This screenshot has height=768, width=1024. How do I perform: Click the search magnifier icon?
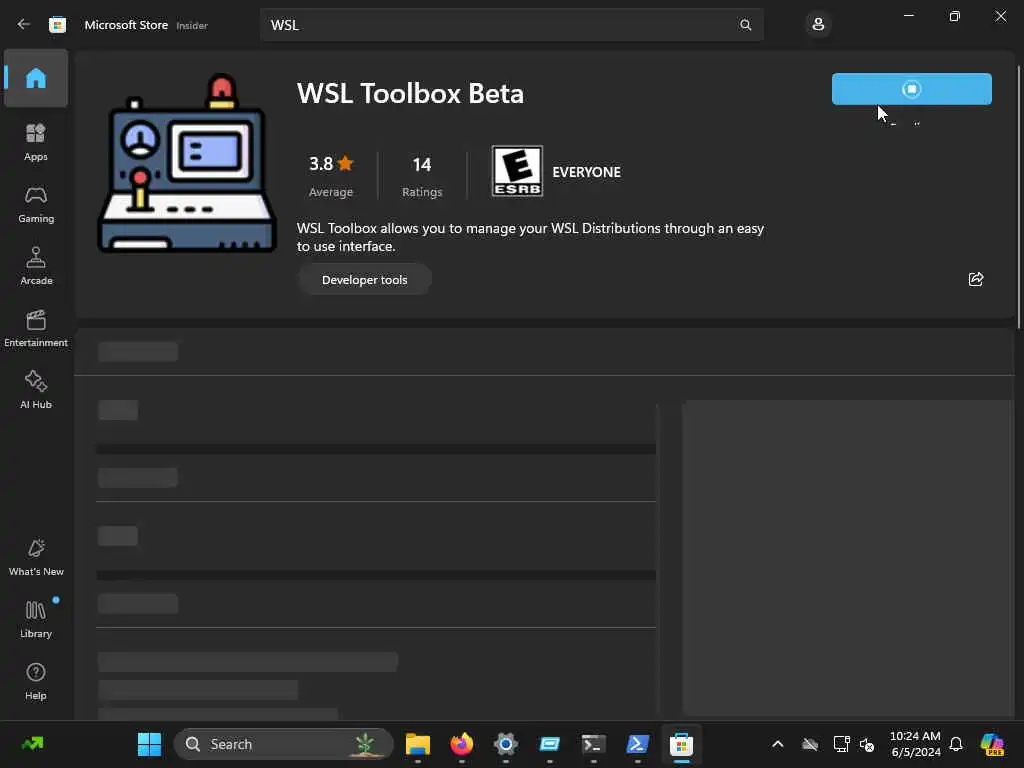(745, 25)
